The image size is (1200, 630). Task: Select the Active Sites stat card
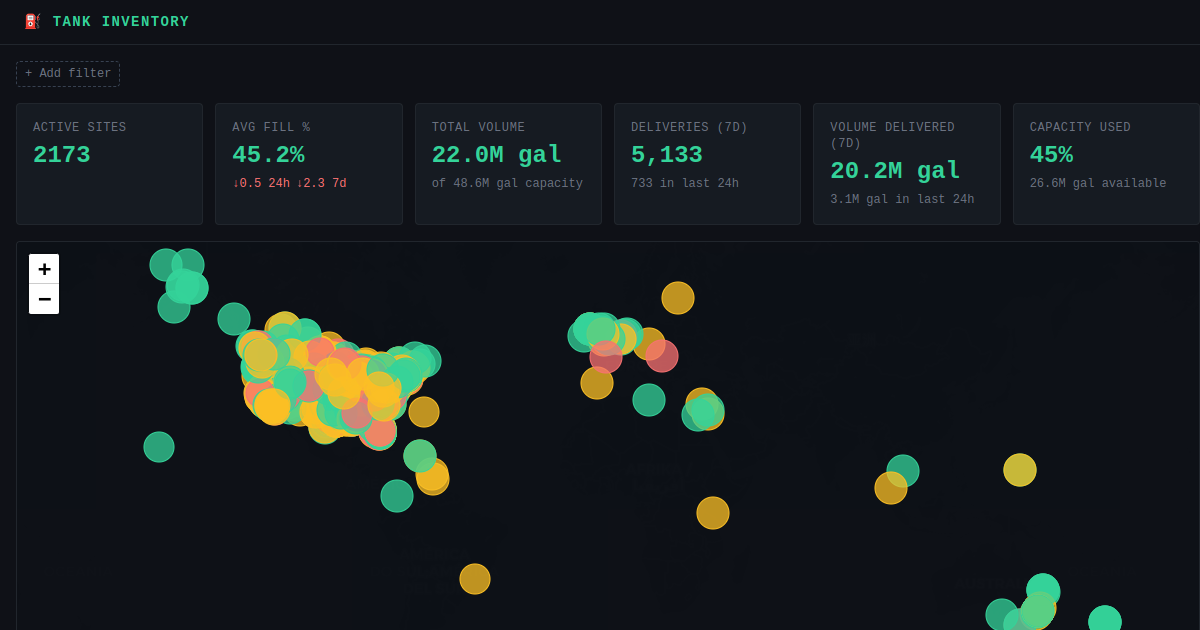(x=109, y=164)
